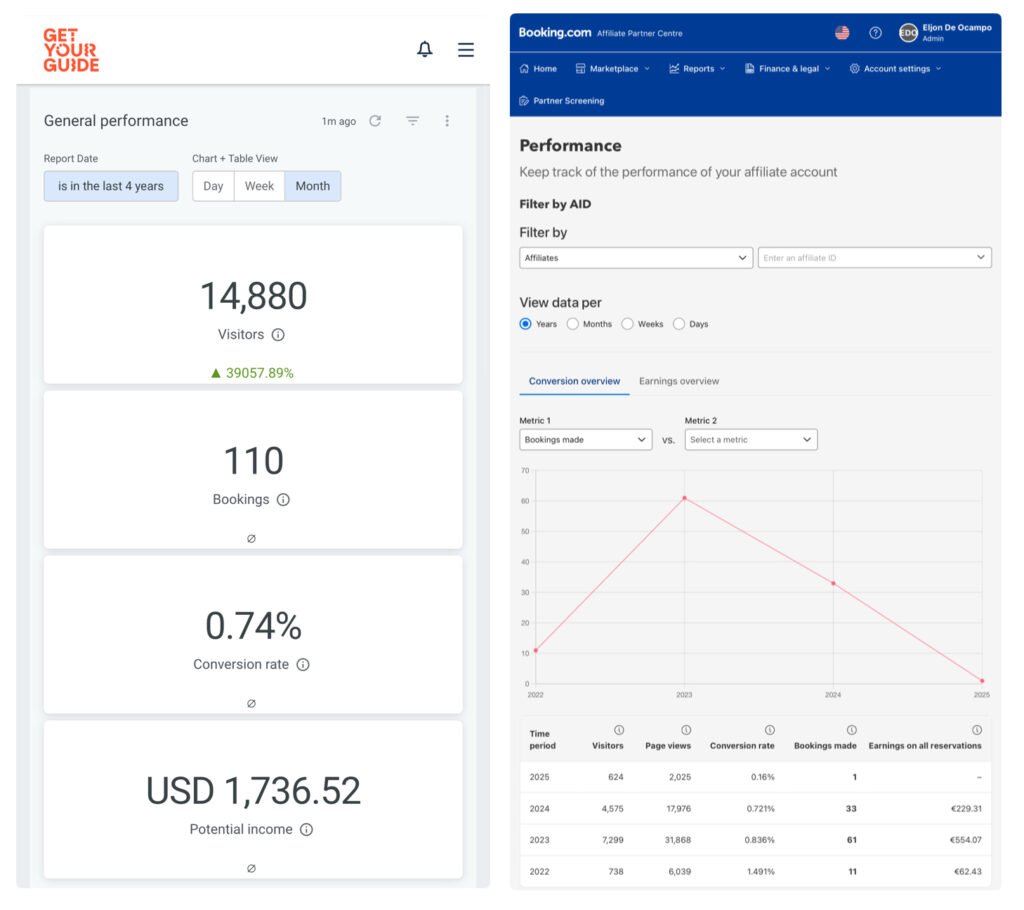
Task: Open Partner Screening page
Action: click(x=562, y=101)
